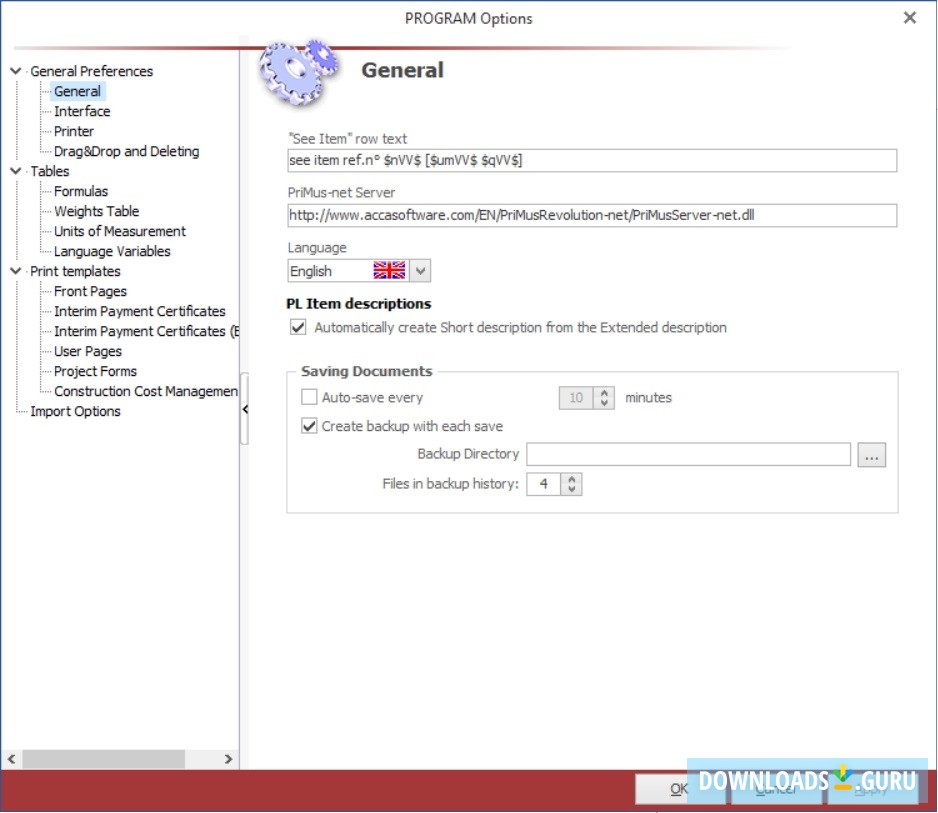Viewport: 938px width, 813px height.
Task: Open Front Pages print templates
Action: click(90, 291)
